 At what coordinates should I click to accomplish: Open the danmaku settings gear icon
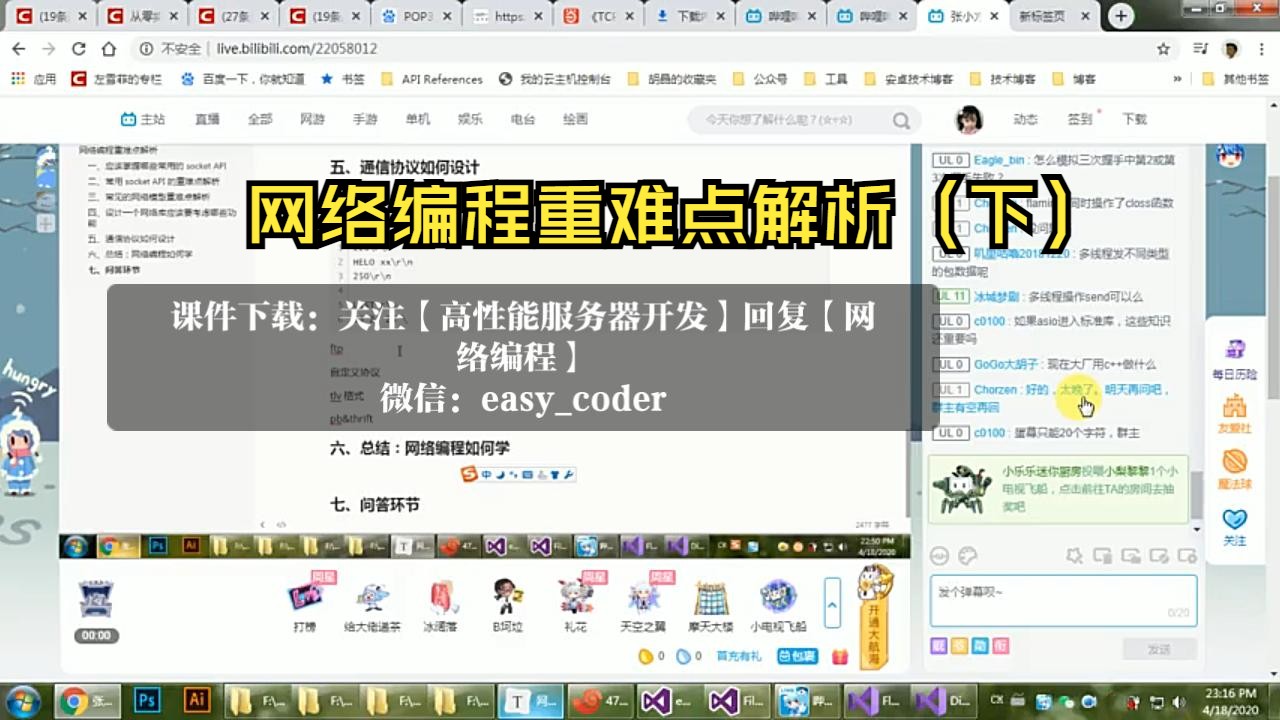pyautogui.click(x=1187, y=556)
